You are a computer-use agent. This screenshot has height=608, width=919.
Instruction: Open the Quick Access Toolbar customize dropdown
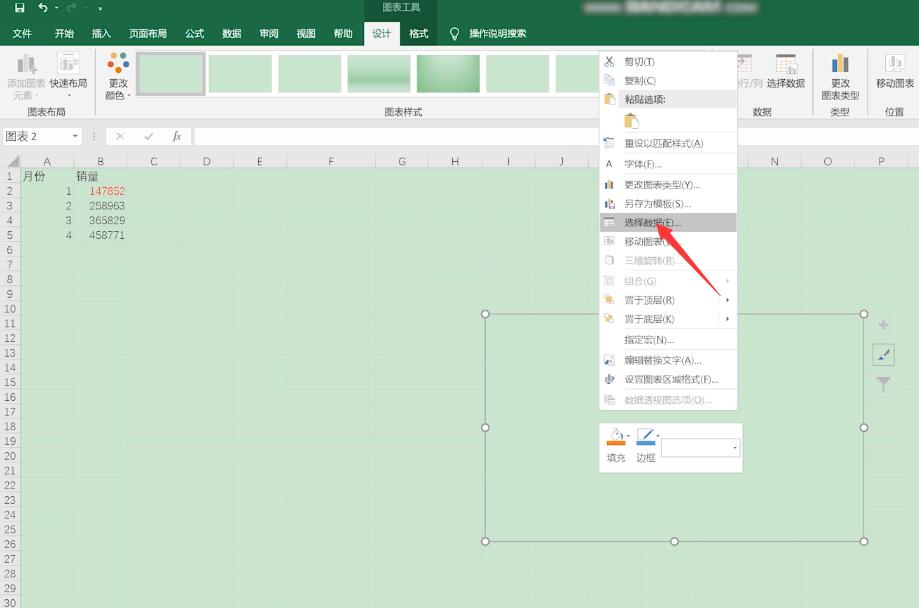tap(100, 8)
